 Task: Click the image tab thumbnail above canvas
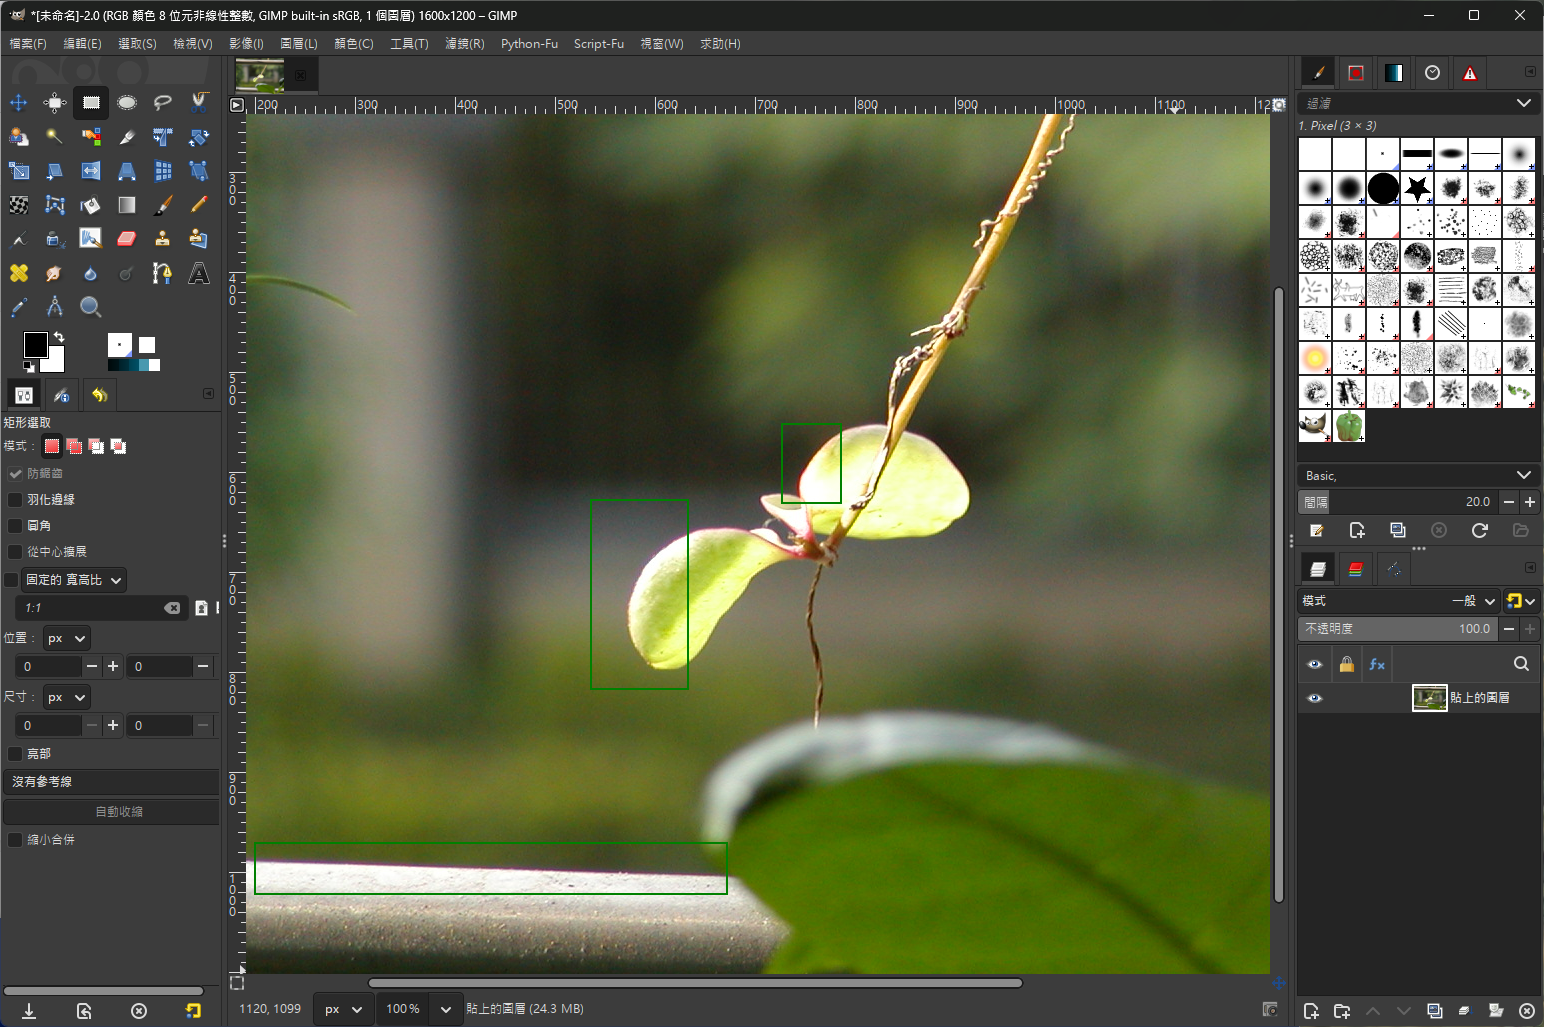[260, 75]
